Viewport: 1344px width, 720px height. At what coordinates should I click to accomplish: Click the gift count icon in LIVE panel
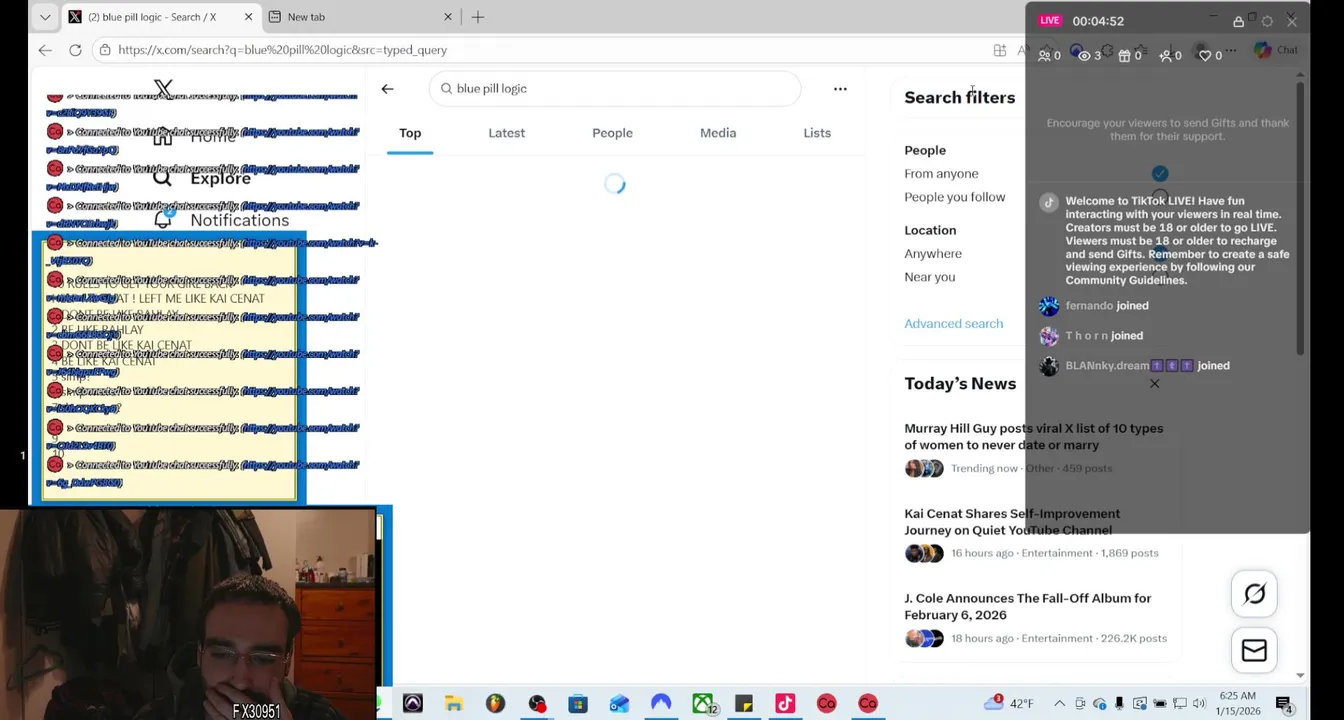1124,56
